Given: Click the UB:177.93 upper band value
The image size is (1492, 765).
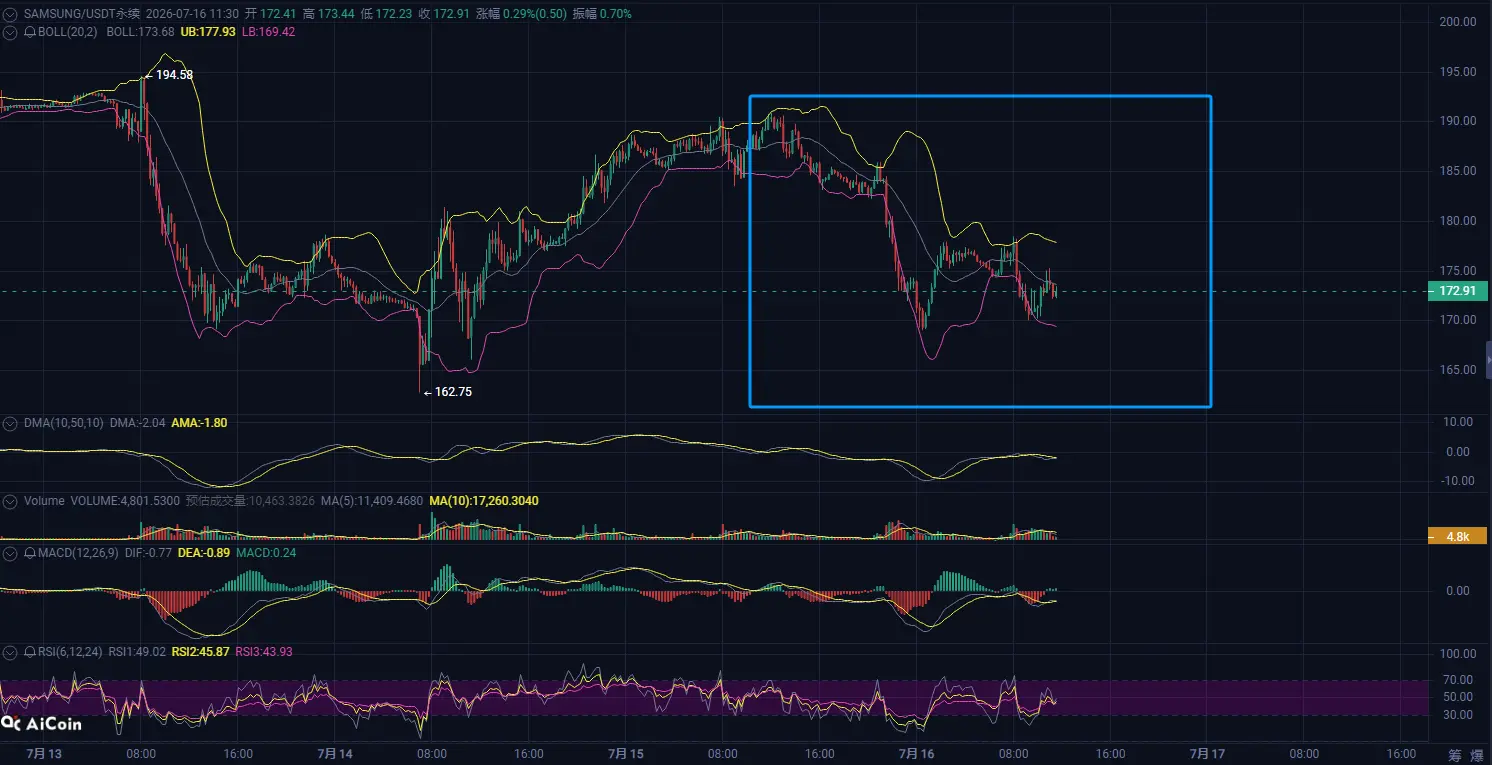Looking at the screenshot, I should pyautogui.click(x=208, y=32).
